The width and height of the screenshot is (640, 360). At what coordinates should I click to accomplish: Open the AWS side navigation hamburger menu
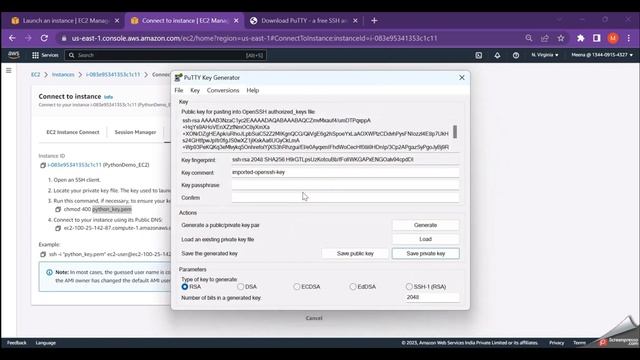[9, 71]
